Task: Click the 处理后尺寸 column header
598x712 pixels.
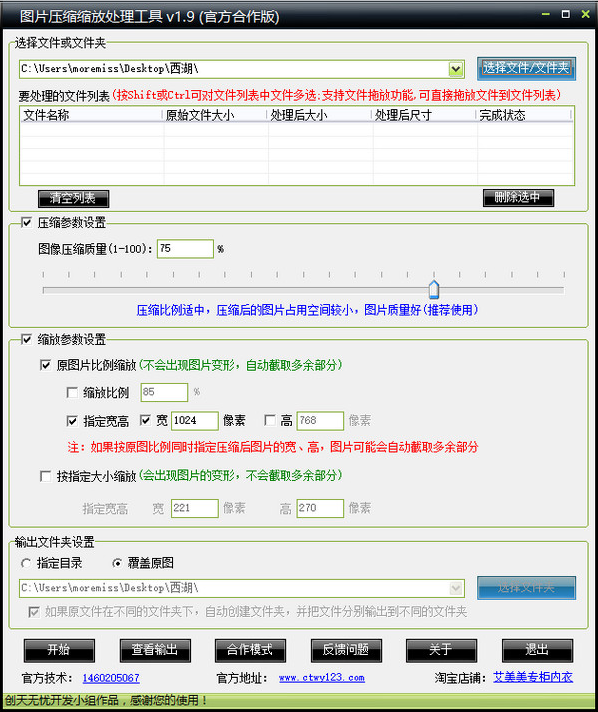Action: (x=424, y=115)
